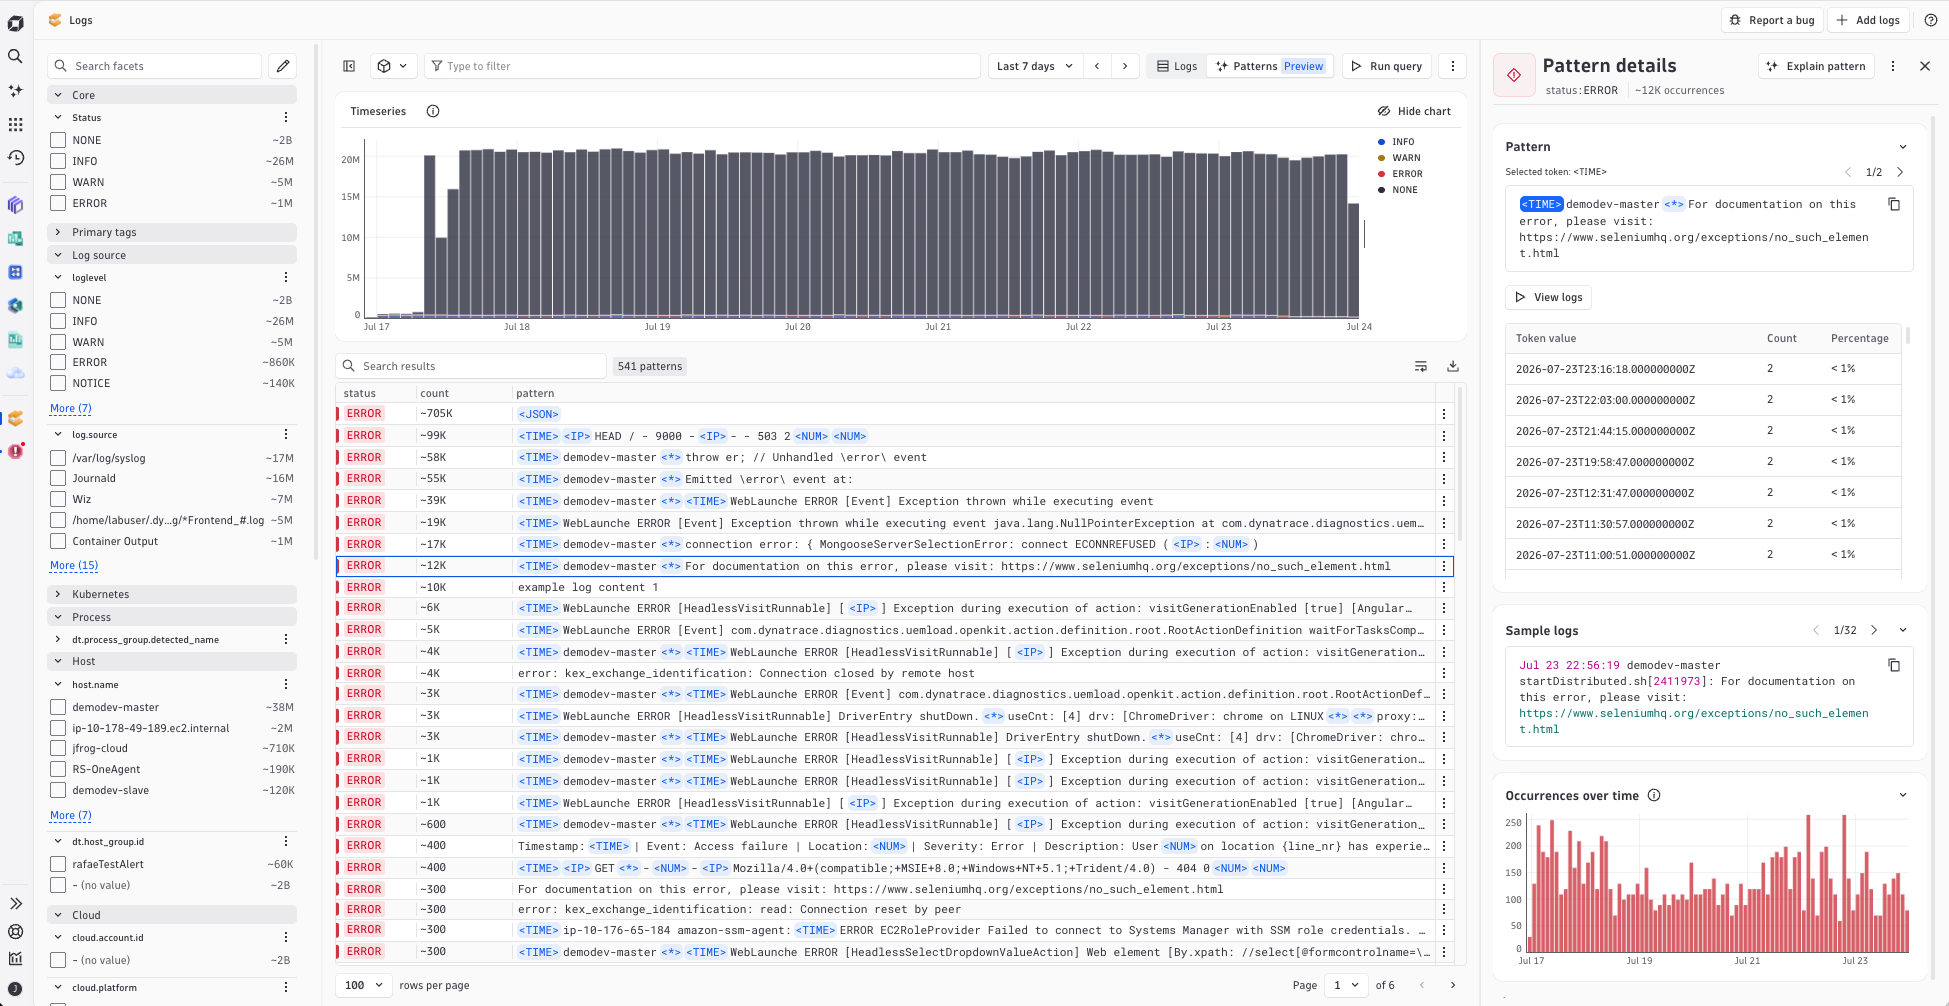The image size is (1949, 1006).
Task: Toggle the WARN series in chart legend
Action: (x=1399, y=158)
